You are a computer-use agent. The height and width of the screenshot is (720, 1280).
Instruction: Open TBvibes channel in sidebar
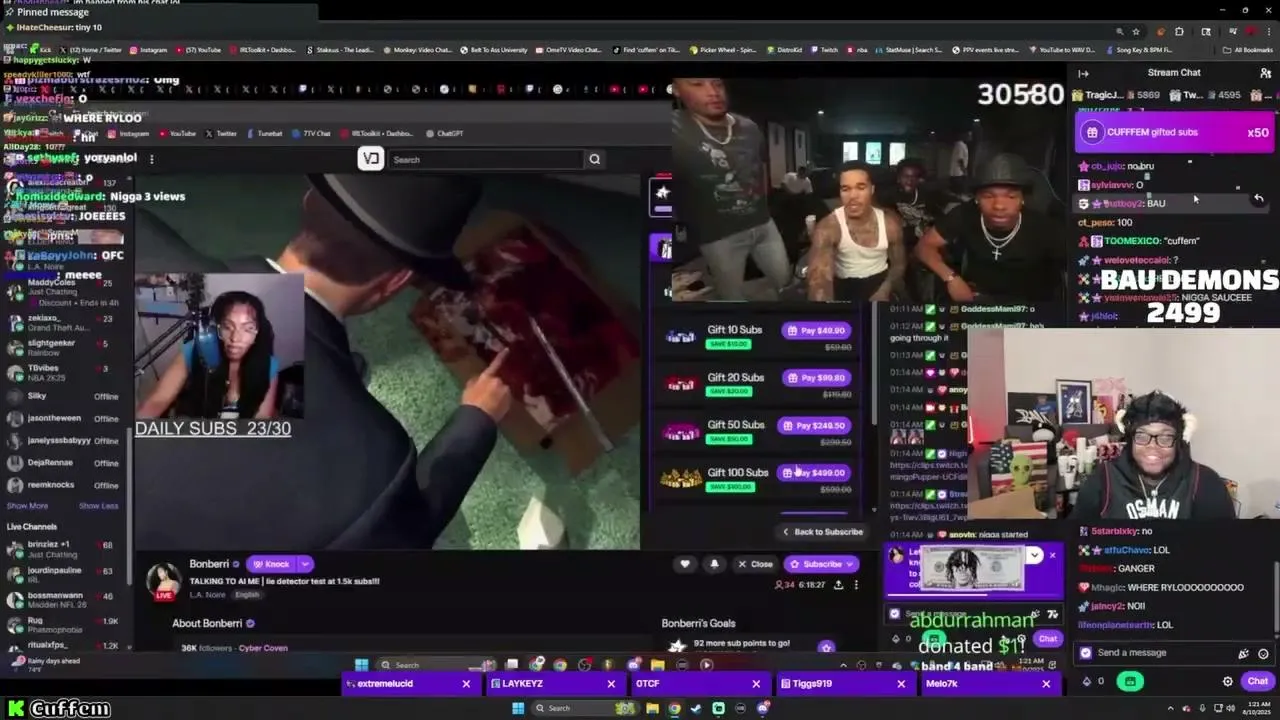[x=62, y=372]
